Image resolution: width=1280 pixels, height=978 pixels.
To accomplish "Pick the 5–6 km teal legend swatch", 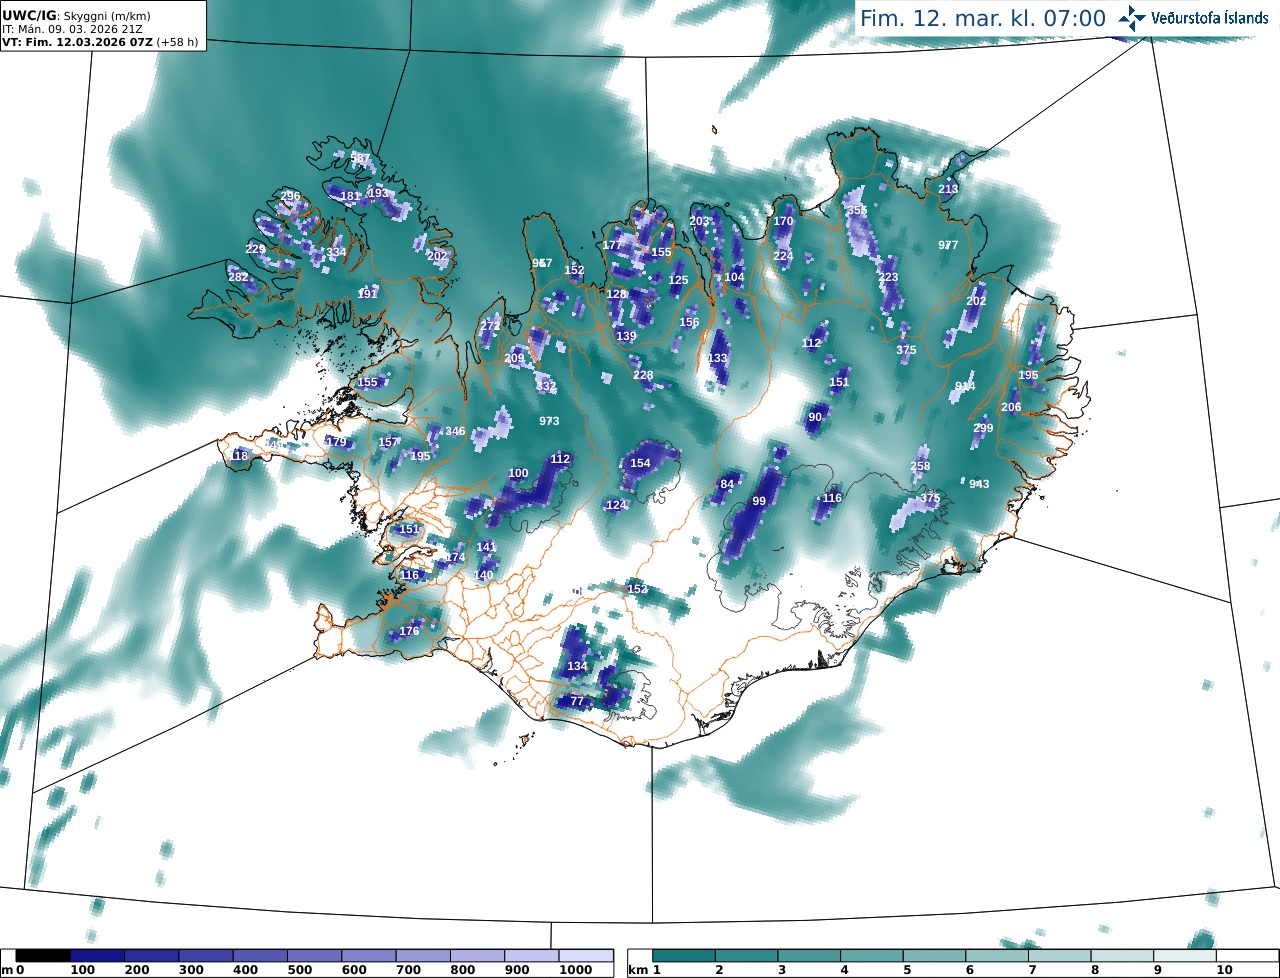I will pyautogui.click(x=935, y=956).
